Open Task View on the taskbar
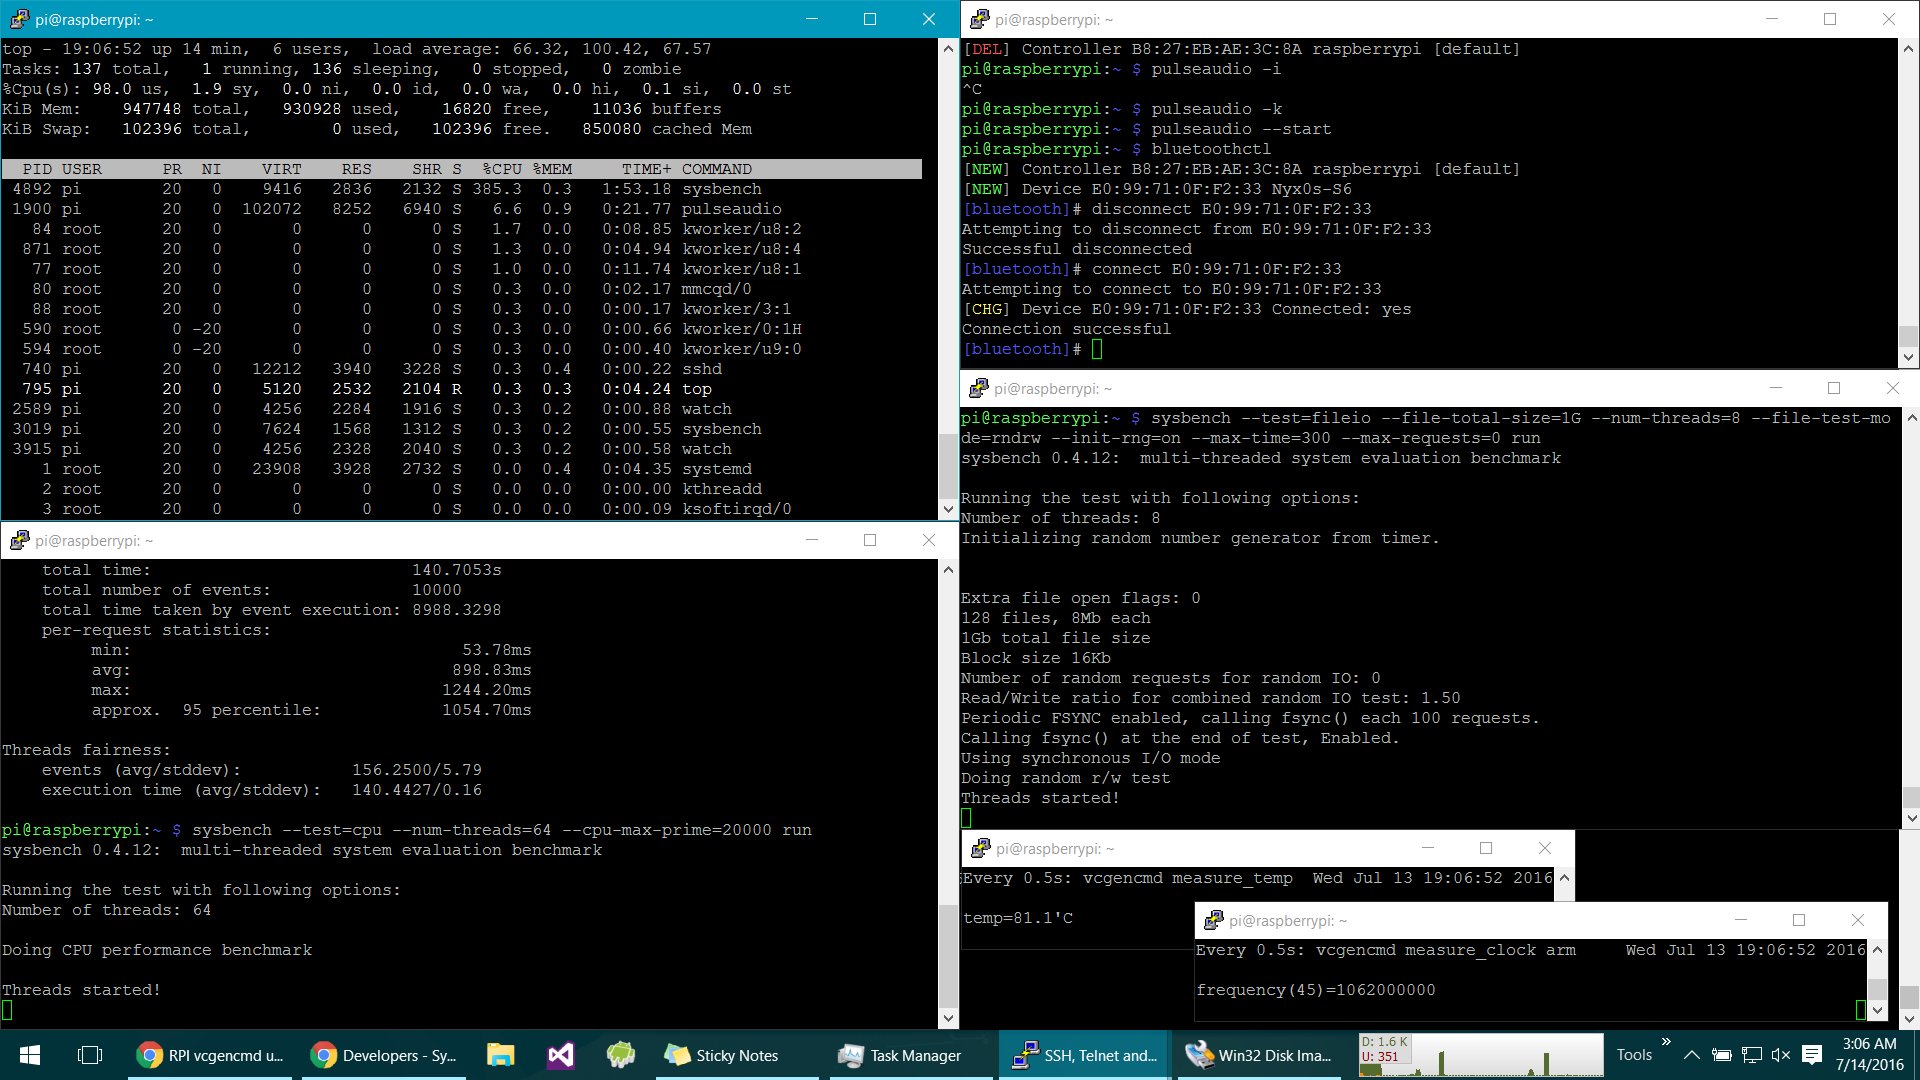Screen dimensions: 1920x1080 (90, 1055)
